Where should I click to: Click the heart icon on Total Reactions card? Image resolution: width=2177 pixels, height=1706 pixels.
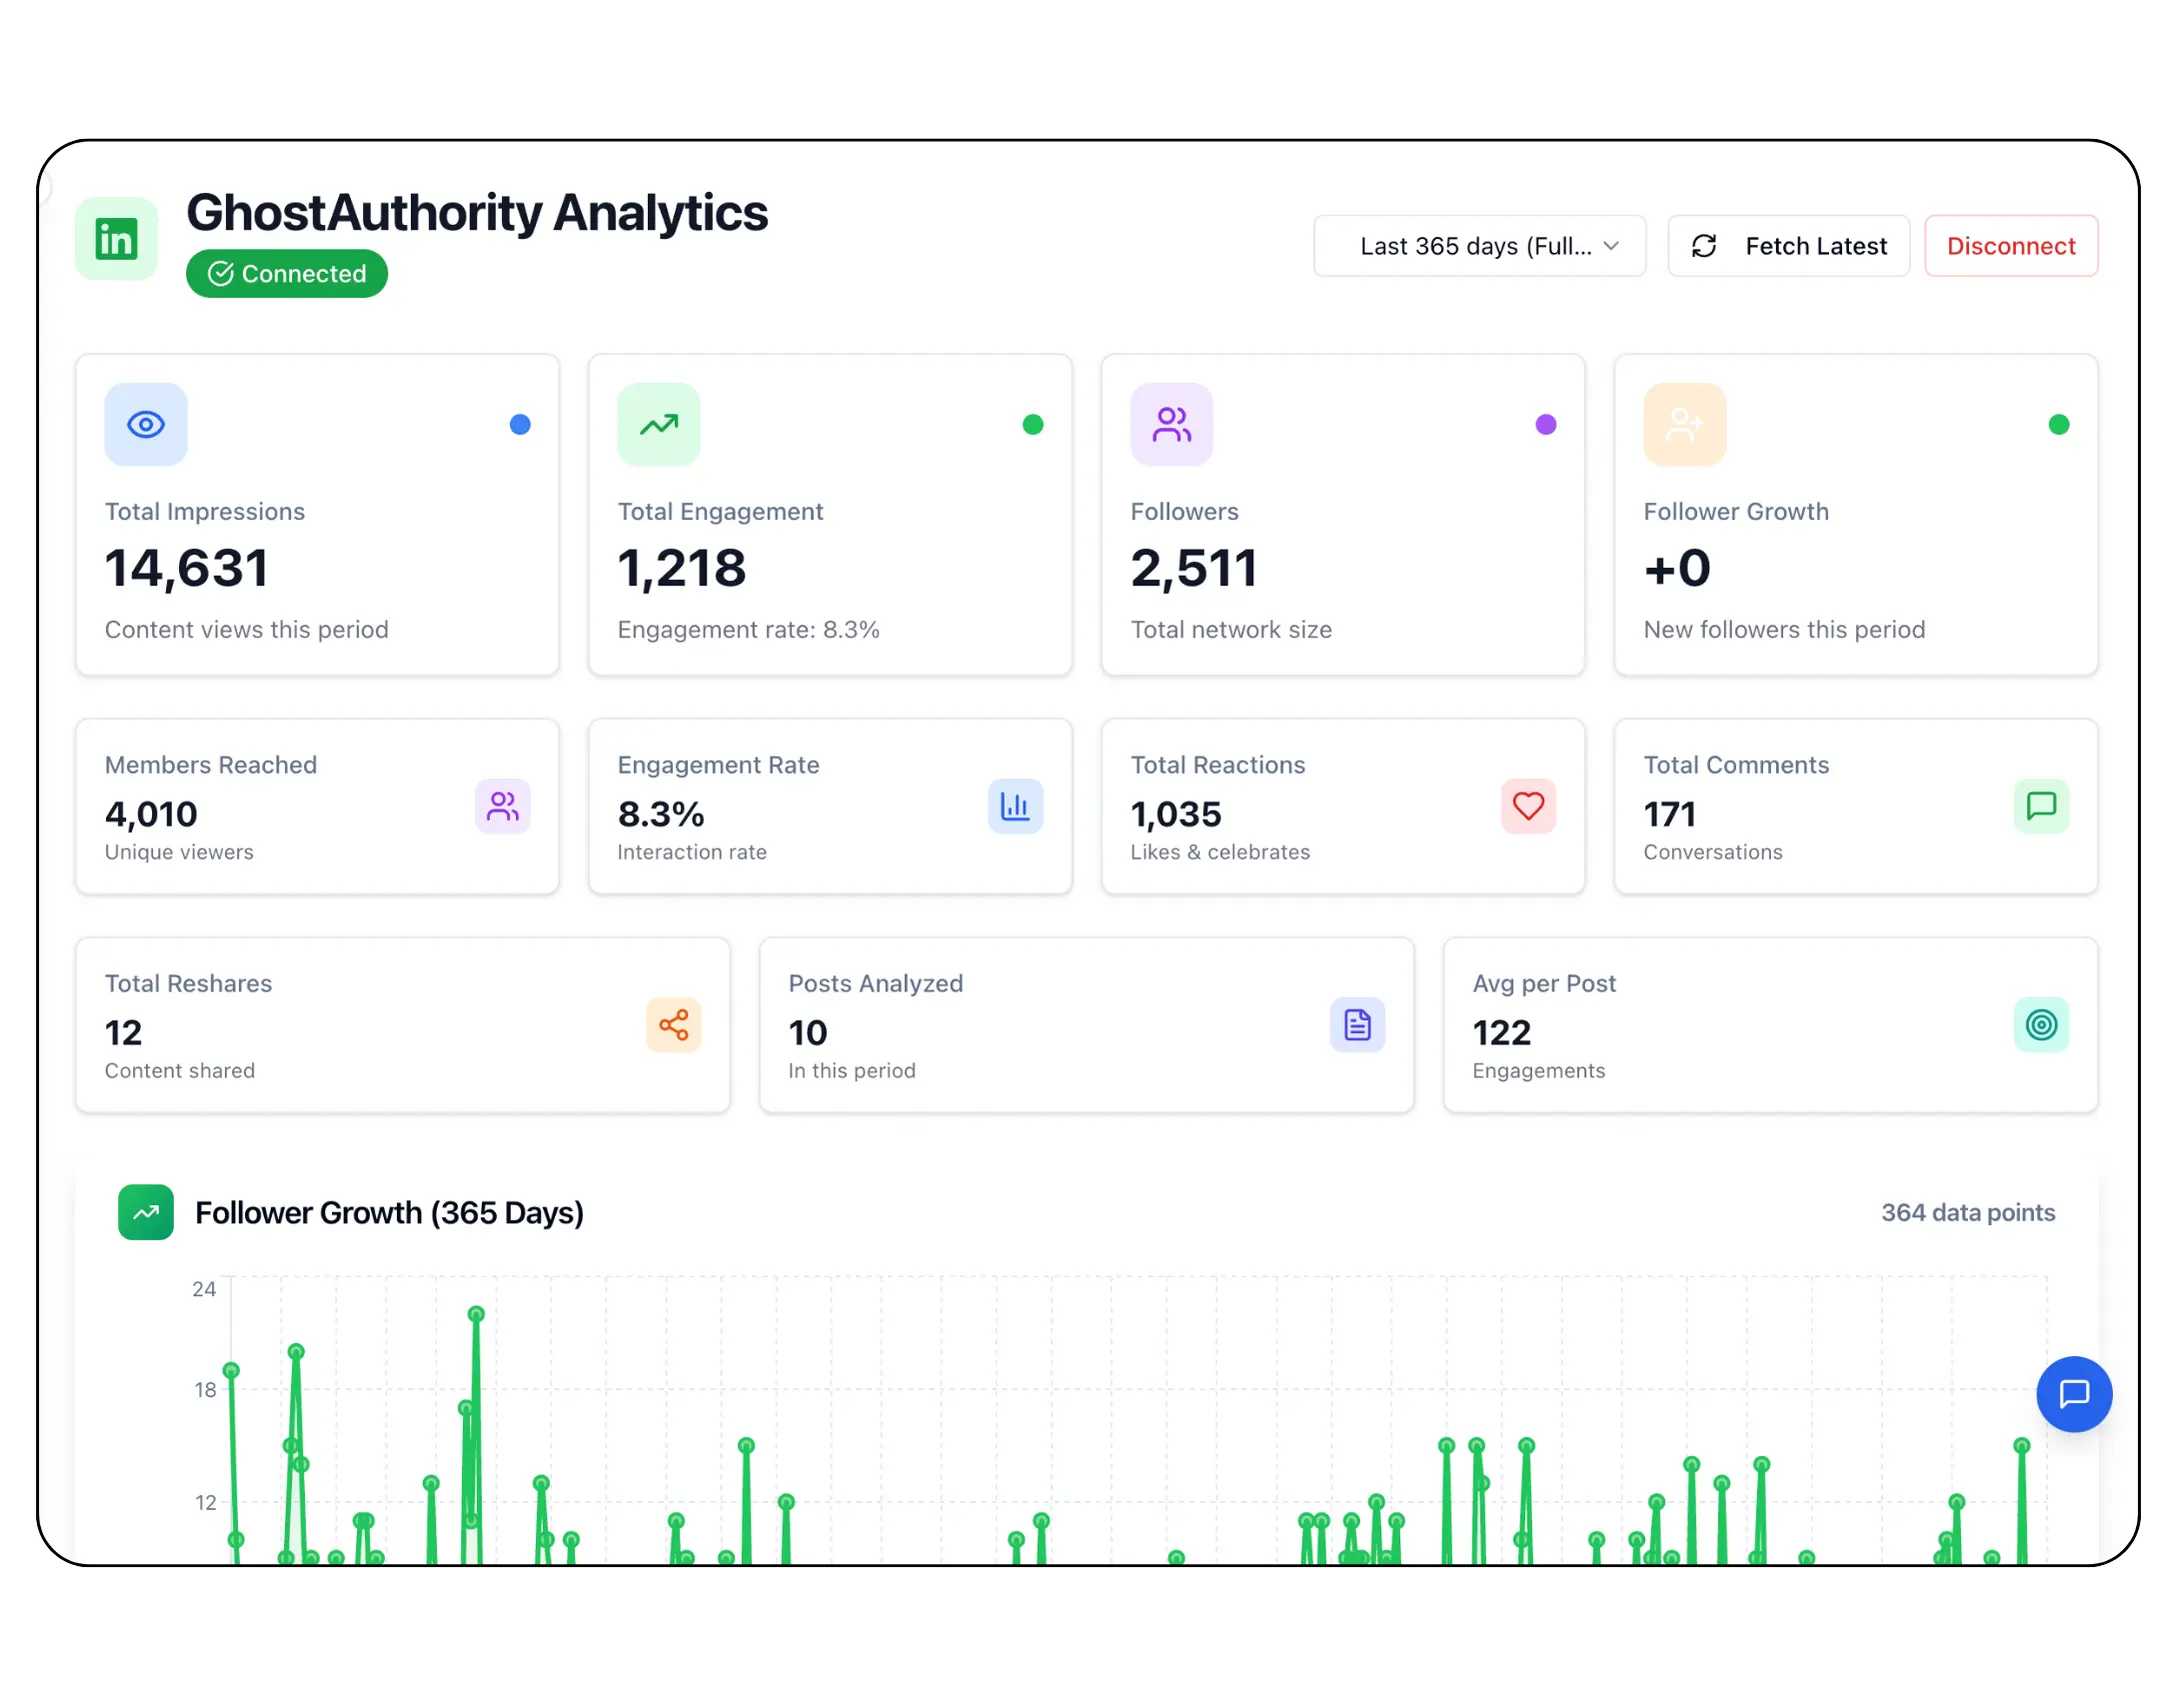tap(1528, 806)
